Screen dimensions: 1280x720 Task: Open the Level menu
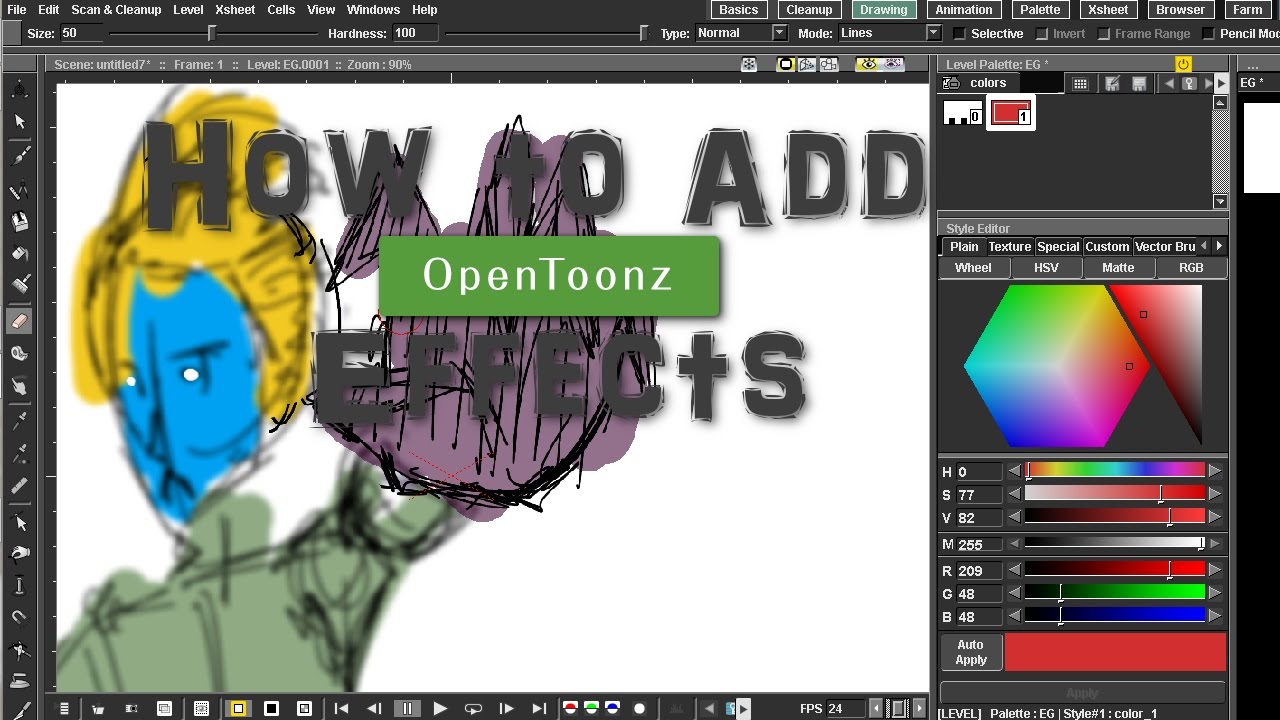click(x=188, y=9)
